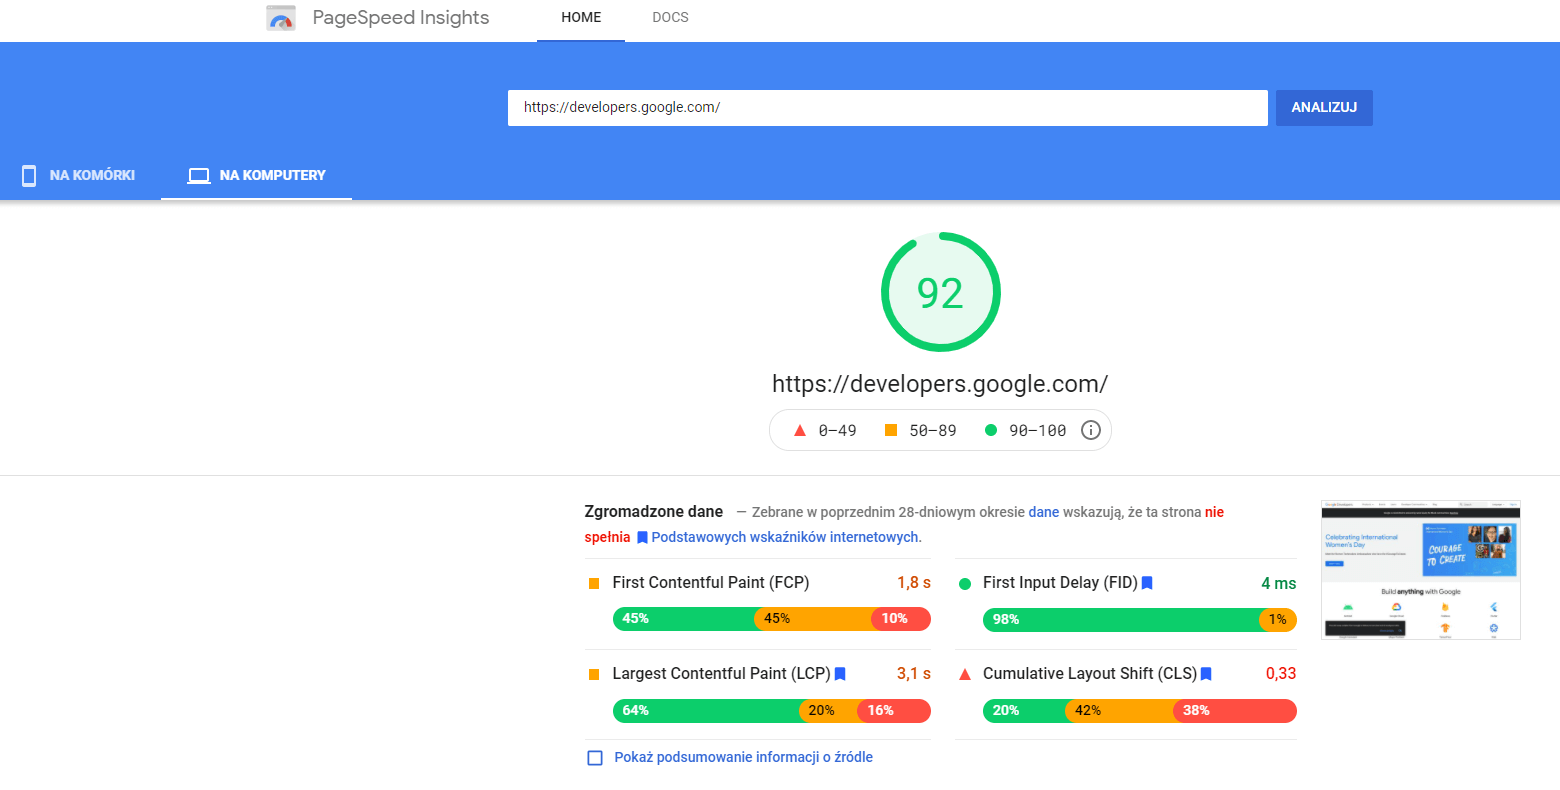Click the green 64% segment of LCP bar
Image resolution: width=1560 pixels, height=790 pixels.
pyautogui.click(x=706, y=710)
